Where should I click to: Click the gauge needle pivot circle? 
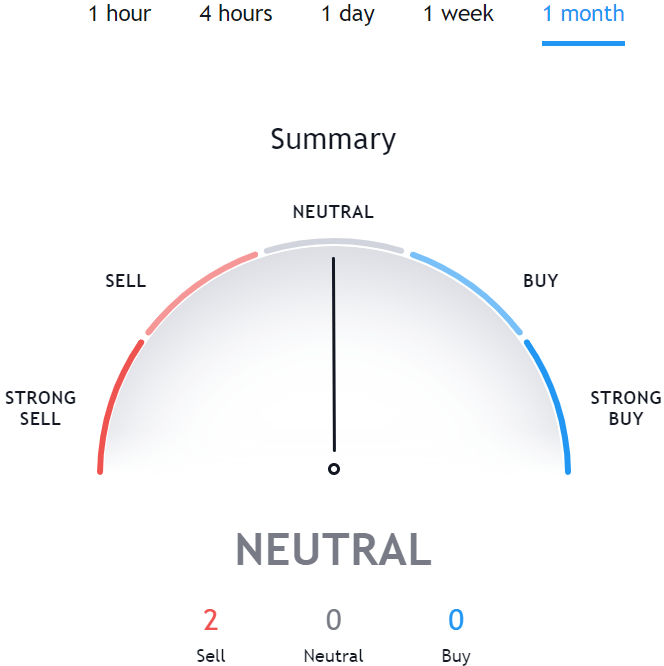(334, 469)
